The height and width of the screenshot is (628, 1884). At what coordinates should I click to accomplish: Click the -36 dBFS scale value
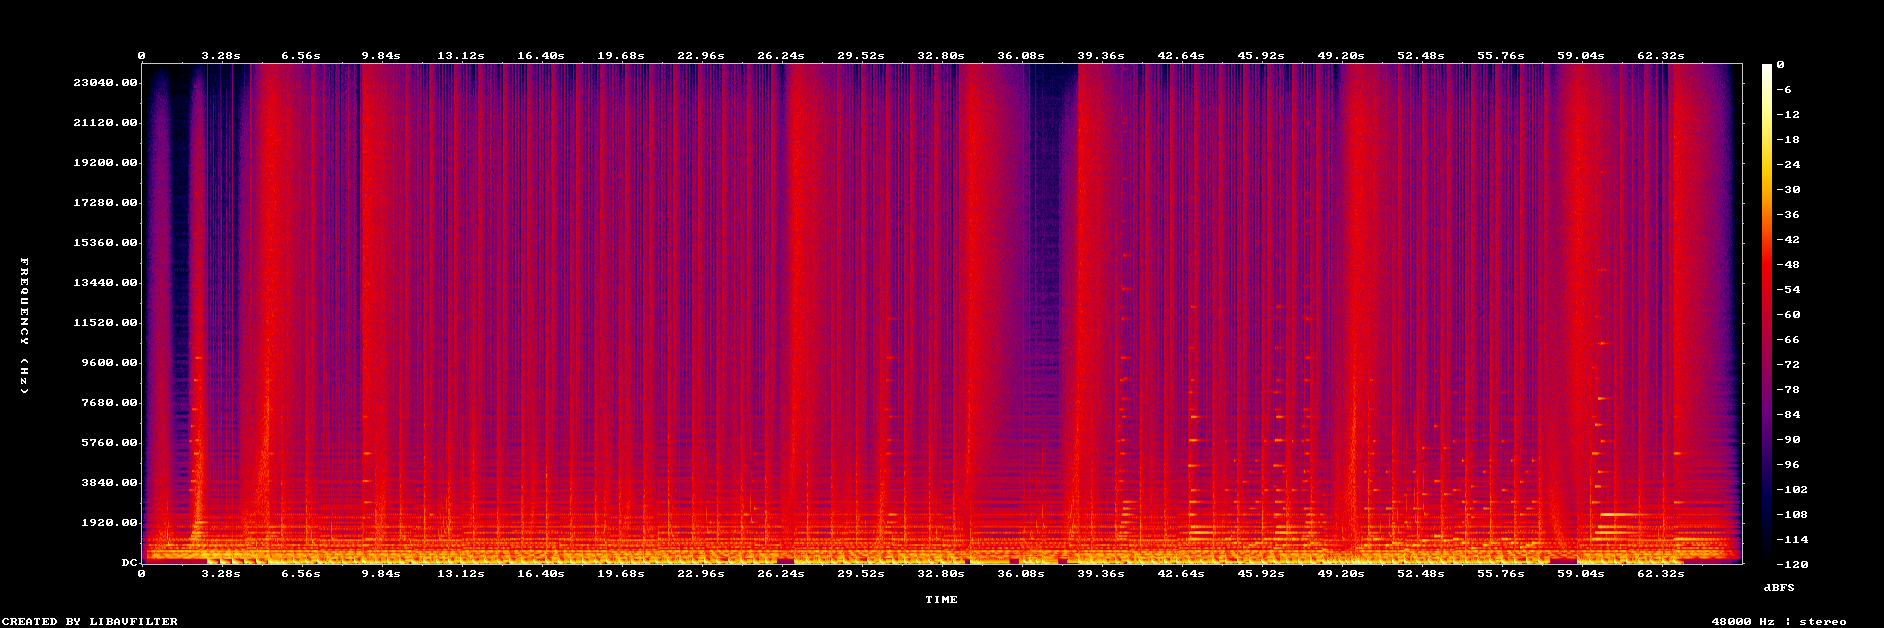(1787, 215)
